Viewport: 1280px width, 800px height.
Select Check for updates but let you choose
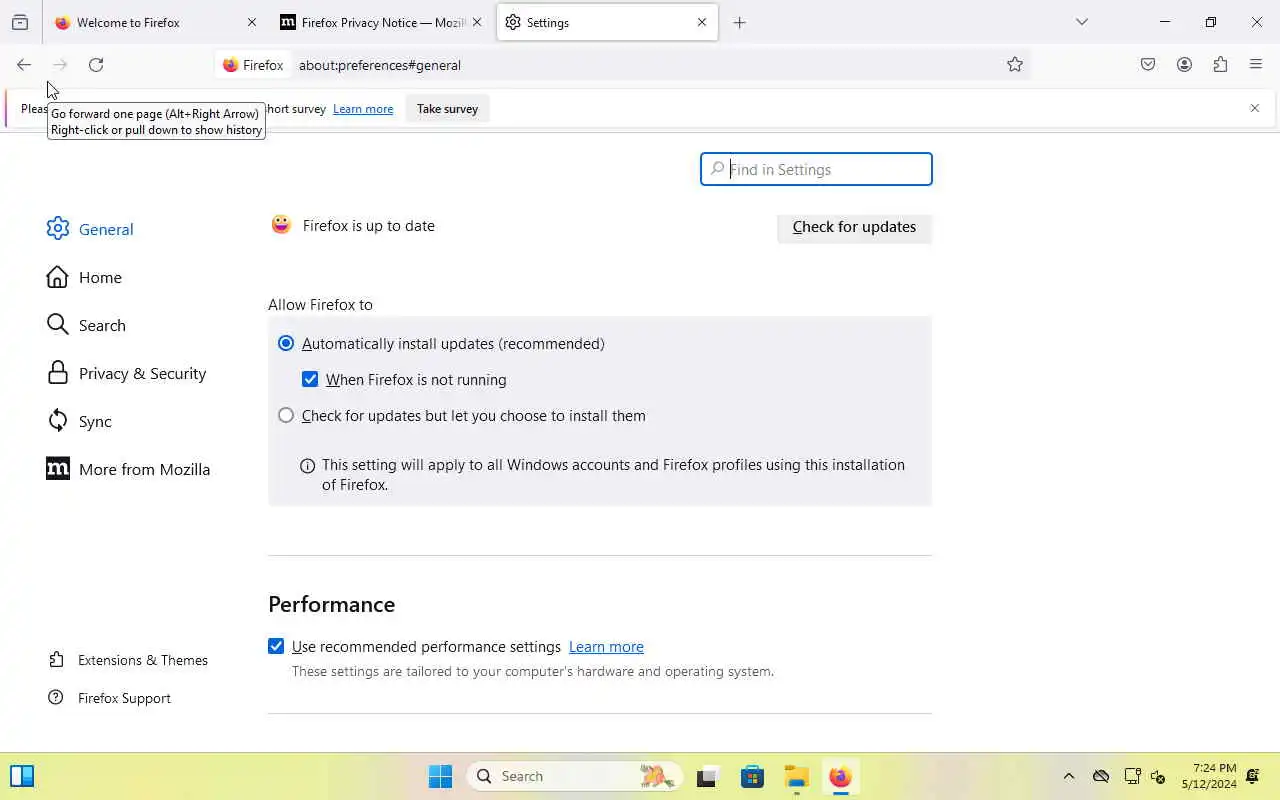pyautogui.click(x=286, y=416)
